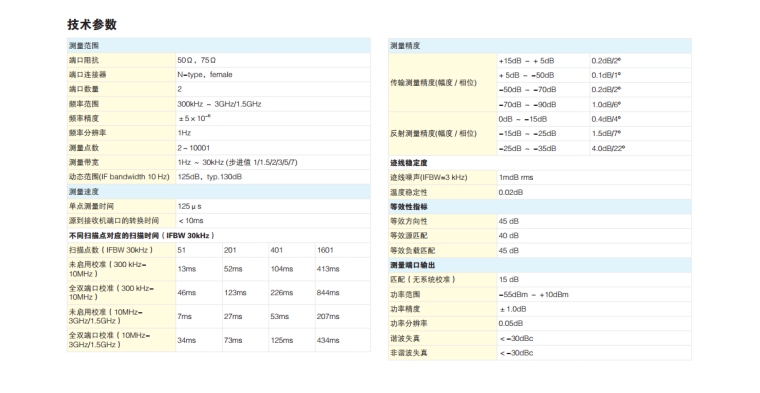Screen dimensions: 760x393
Task: Click the 测量速度 section header
Action: 219,191
